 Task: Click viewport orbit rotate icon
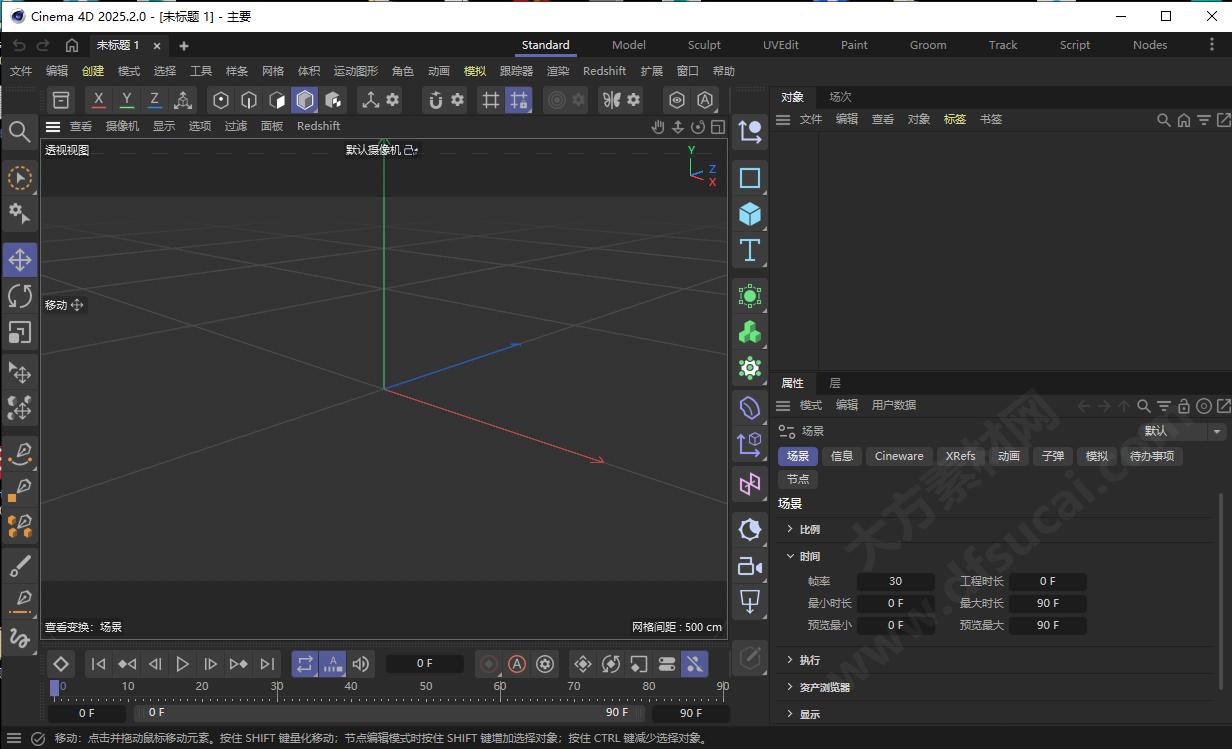698,126
